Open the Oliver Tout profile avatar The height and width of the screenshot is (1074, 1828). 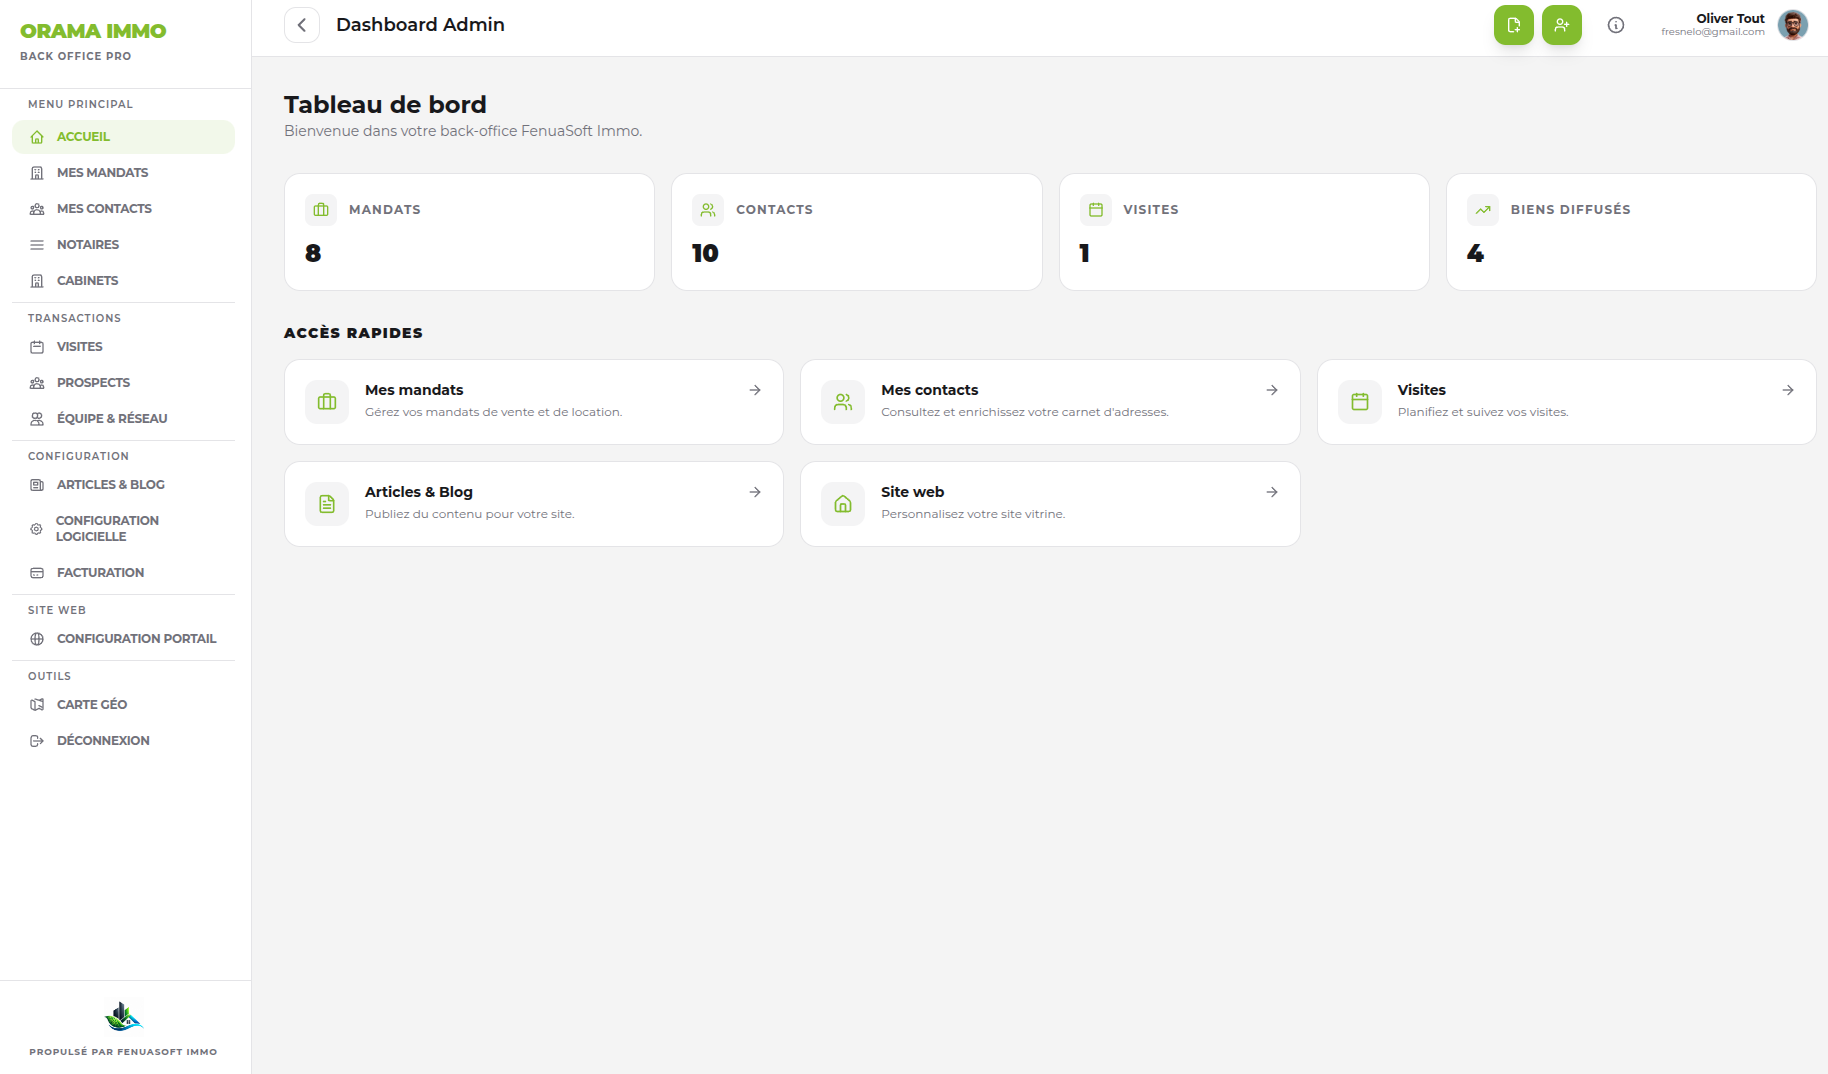[1793, 25]
